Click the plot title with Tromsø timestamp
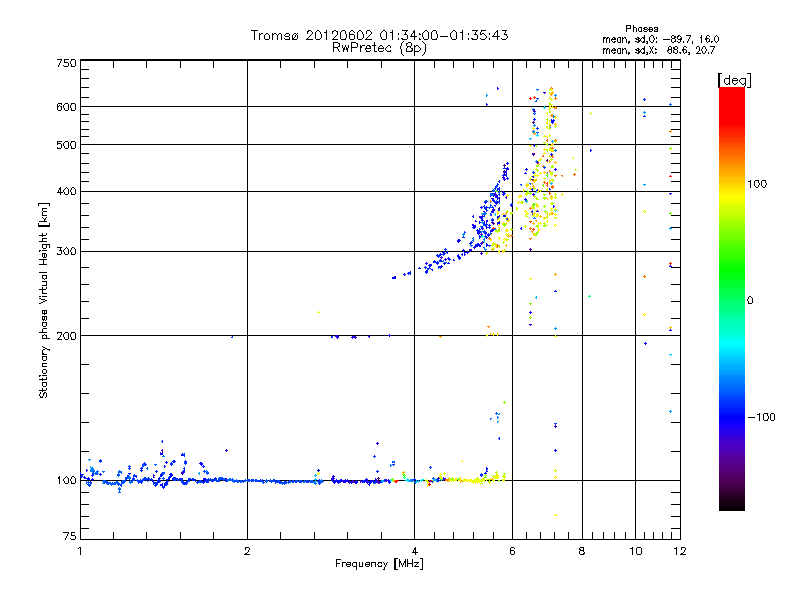800x600 pixels. (379, 35)
